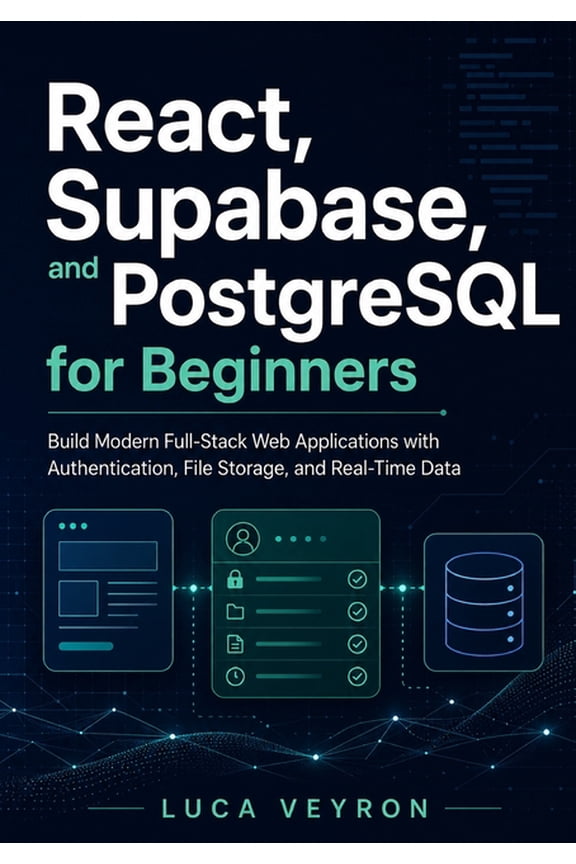Click the subtitle line "Authentication, File Storage, and Real-Time Data"
Image resolution: width=576 pixels, height=864 pixels.
point(254,468)
